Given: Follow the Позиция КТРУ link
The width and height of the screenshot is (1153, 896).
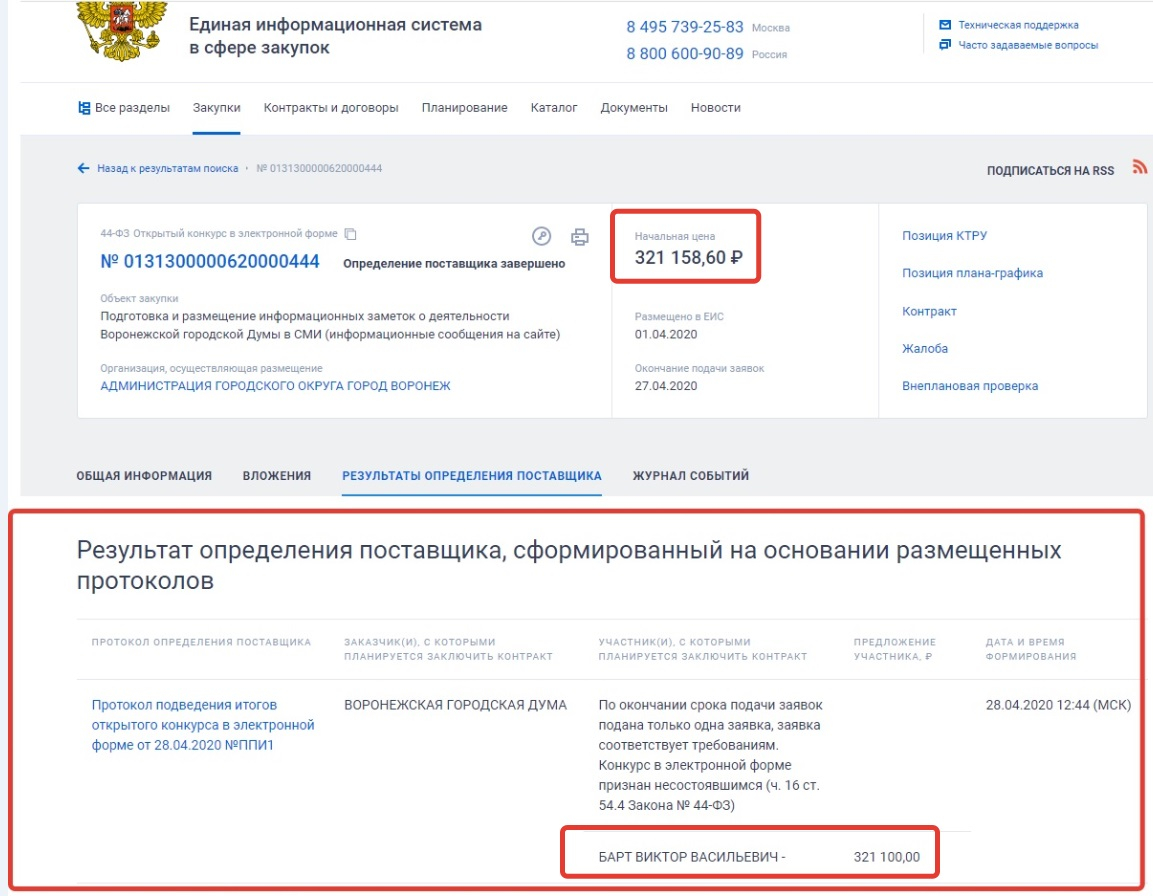Looking at the screenshot, I should [x=944, y=235].
